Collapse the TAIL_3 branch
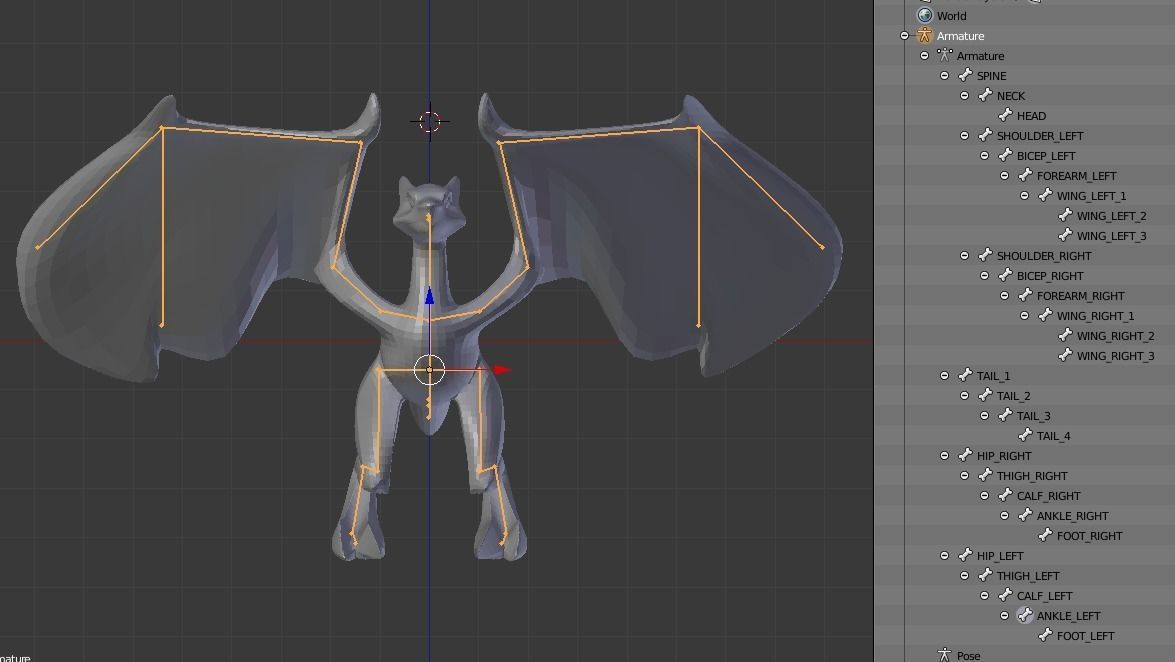 point(985,415)
